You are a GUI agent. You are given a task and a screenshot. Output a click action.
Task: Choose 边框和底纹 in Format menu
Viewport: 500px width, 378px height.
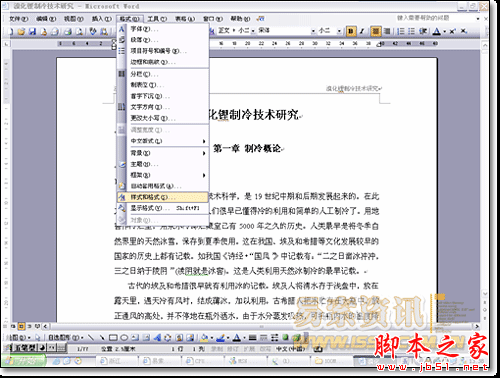pos(163,62)
